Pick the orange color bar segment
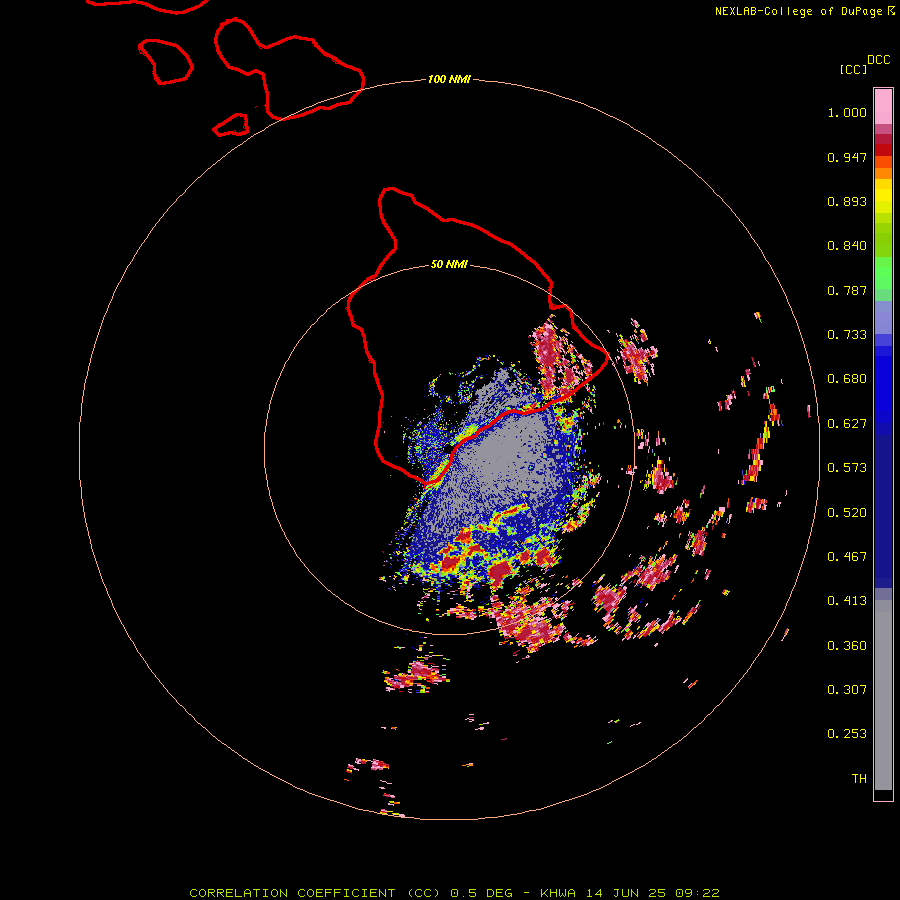900x900 pixels. coord(883,173)
